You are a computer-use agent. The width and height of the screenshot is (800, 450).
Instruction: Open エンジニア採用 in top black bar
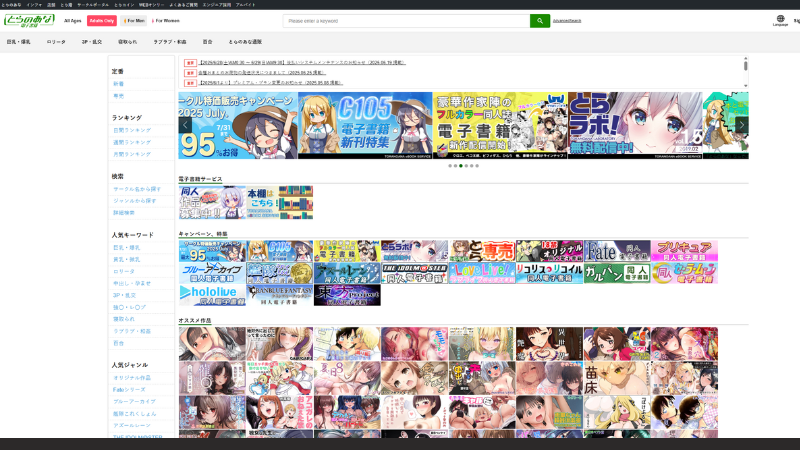(216, 5)
